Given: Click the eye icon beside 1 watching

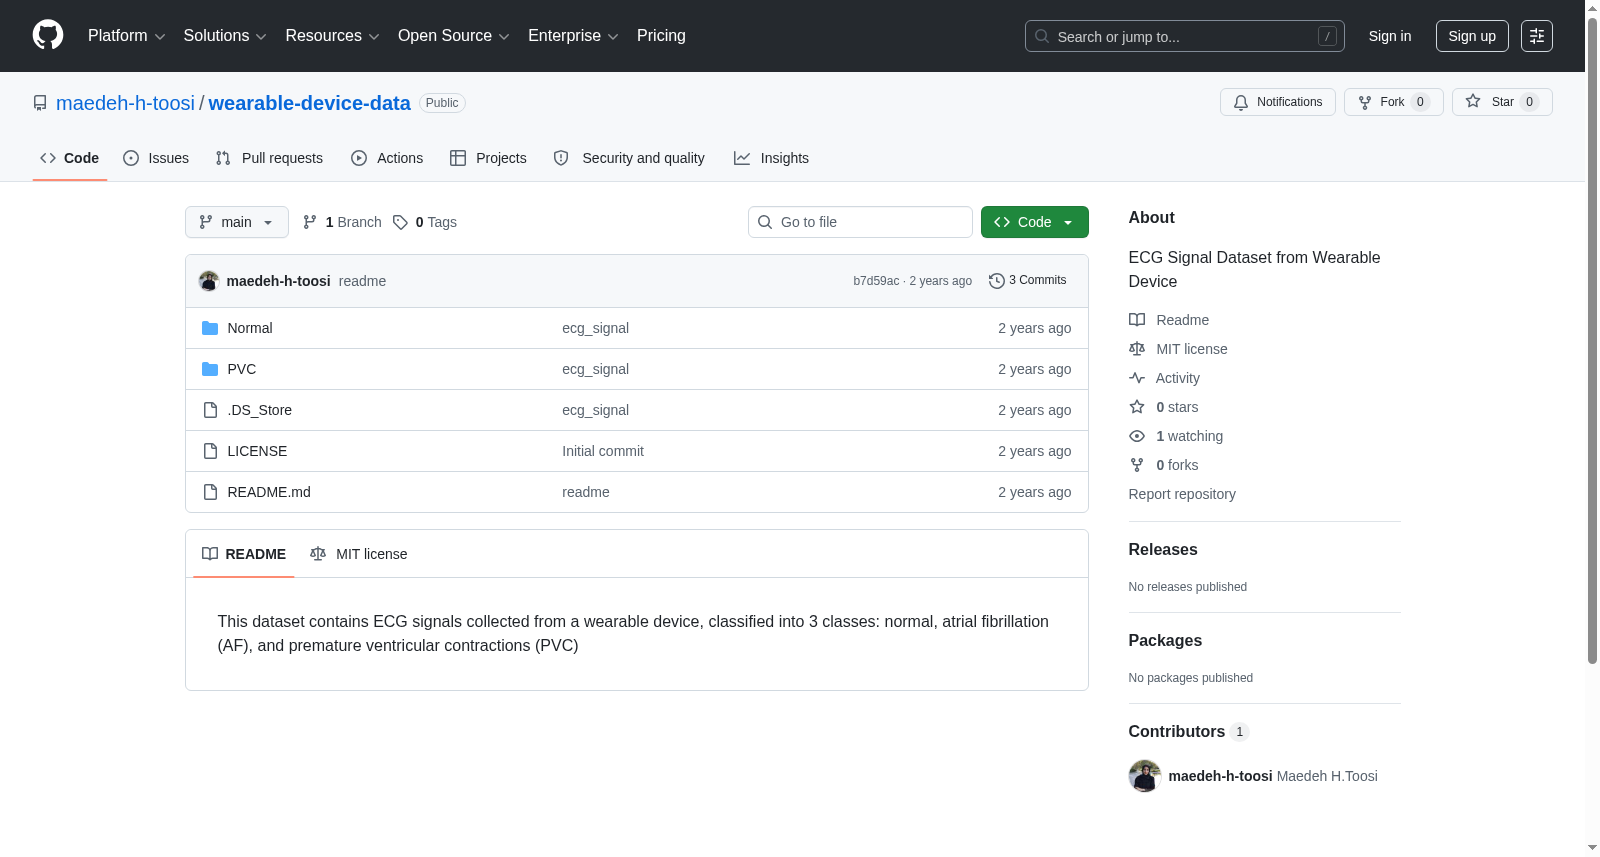Looking at the screenshot, I should [x=1137, y=436].
